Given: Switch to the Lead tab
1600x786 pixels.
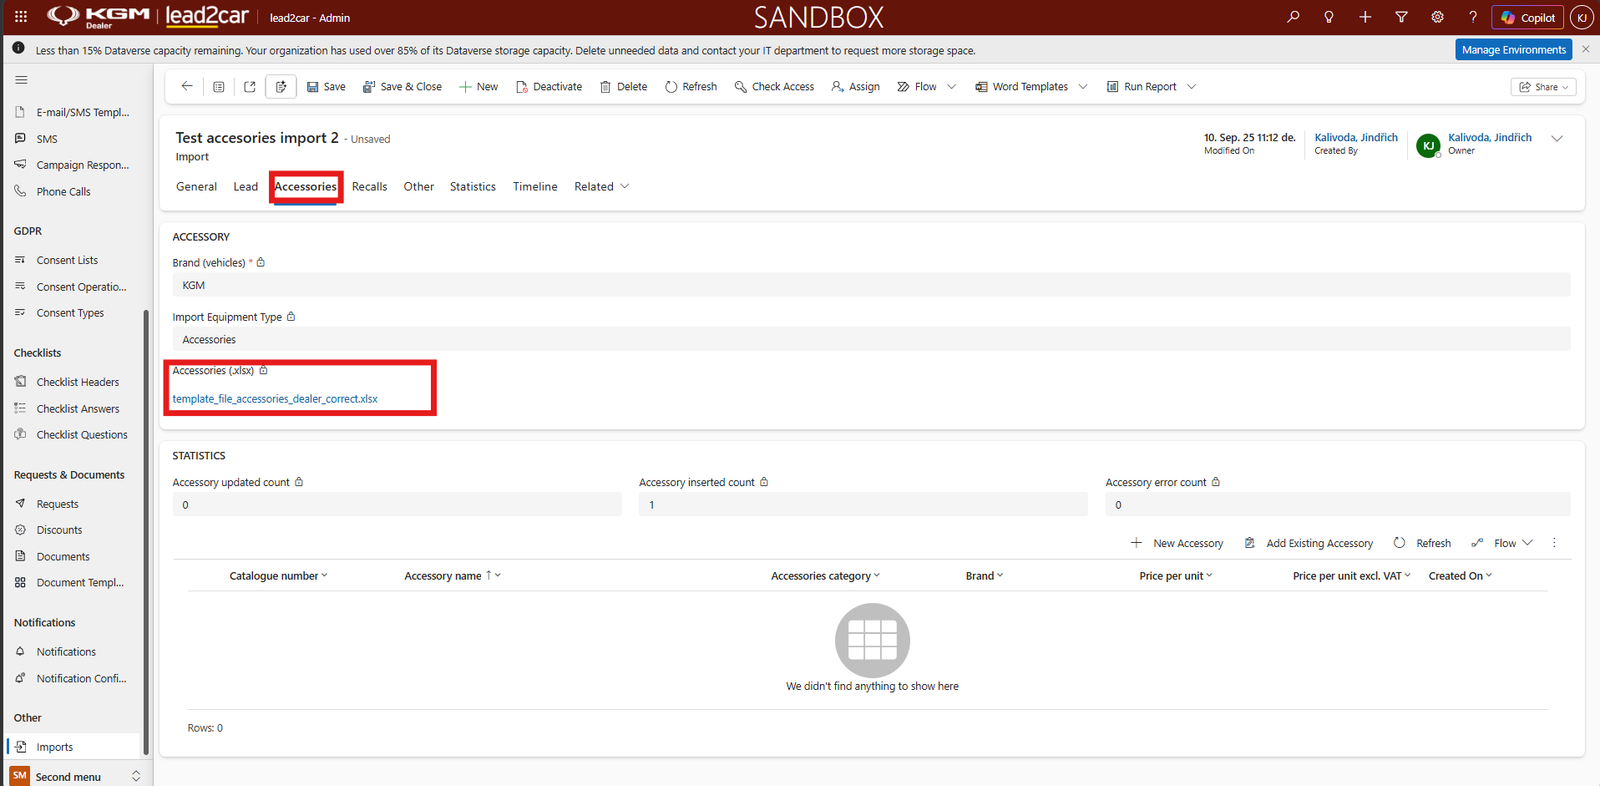Looking at the screenshot, I should [x=246, y=187].
